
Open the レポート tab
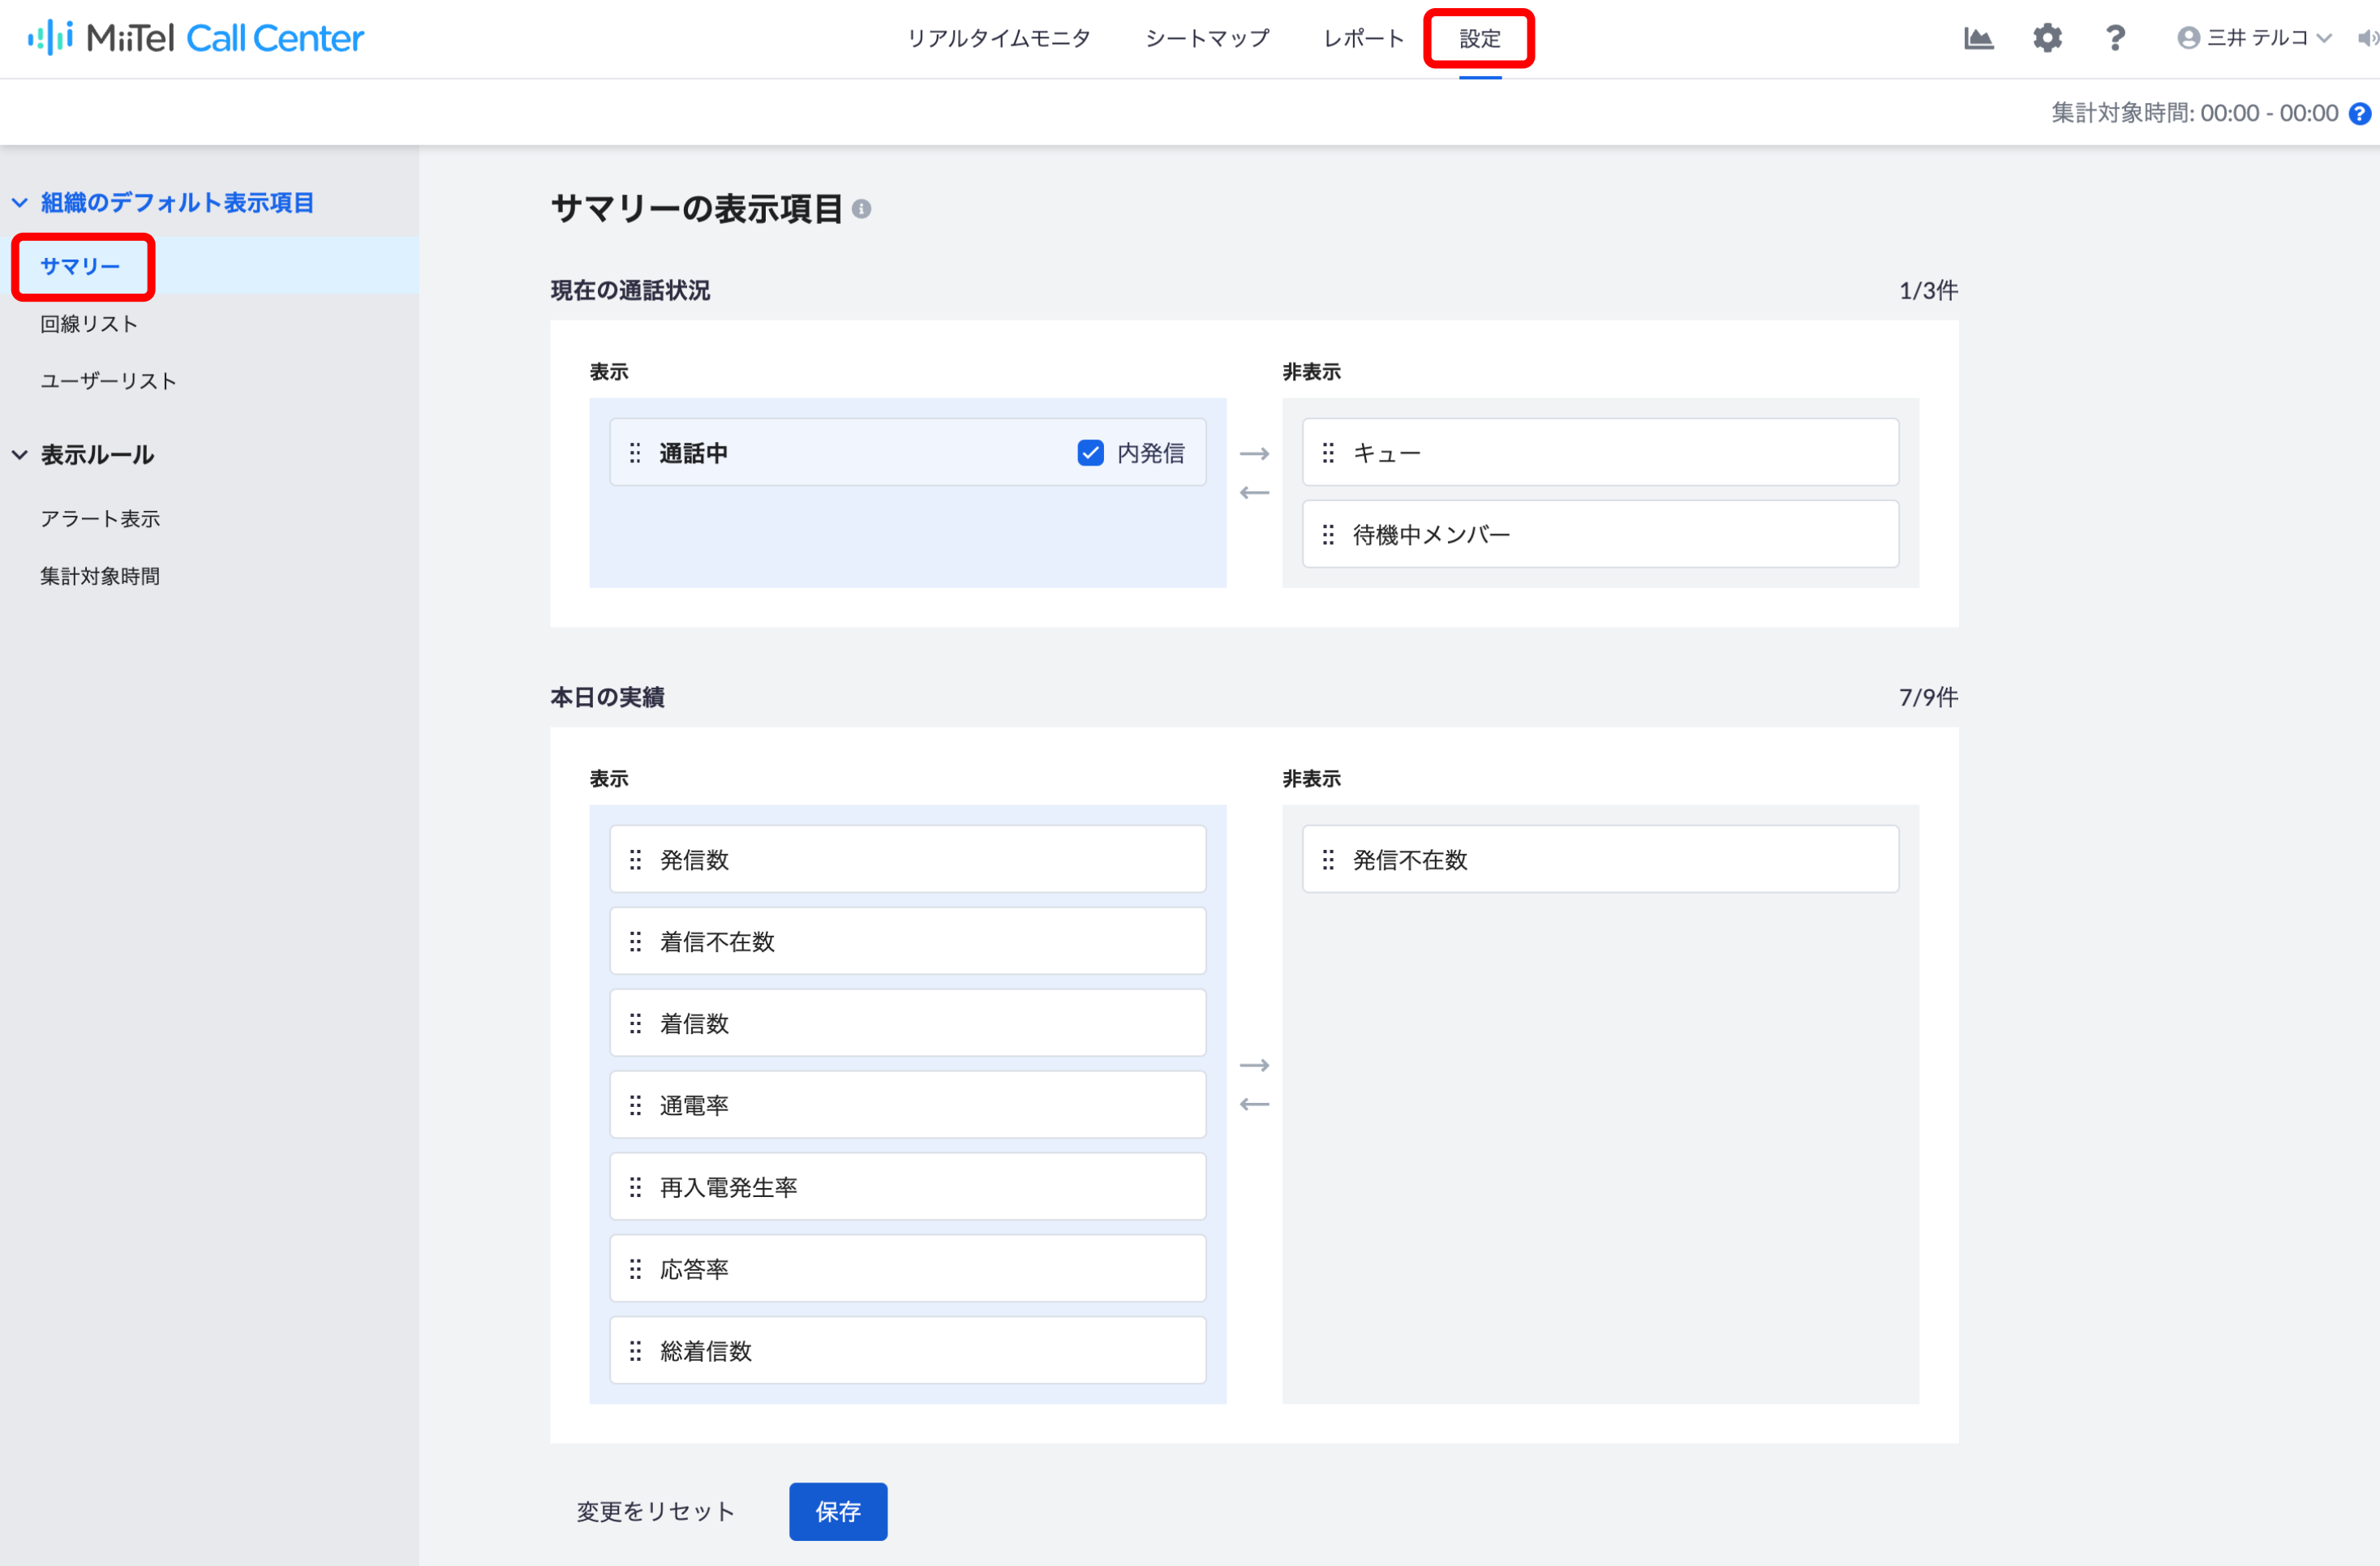tap(1364, 38)
